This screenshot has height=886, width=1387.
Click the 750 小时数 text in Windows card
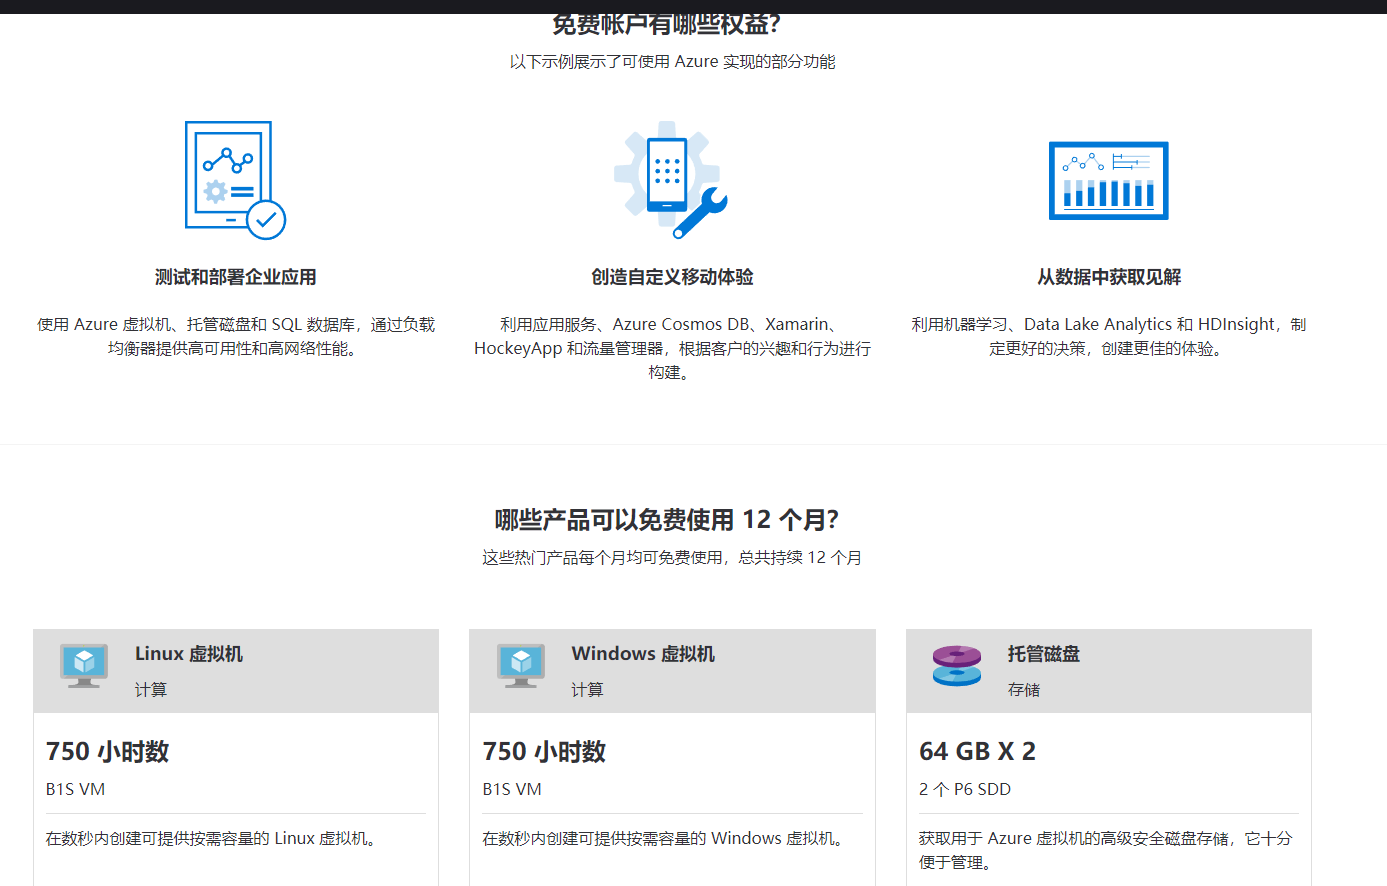544,752
